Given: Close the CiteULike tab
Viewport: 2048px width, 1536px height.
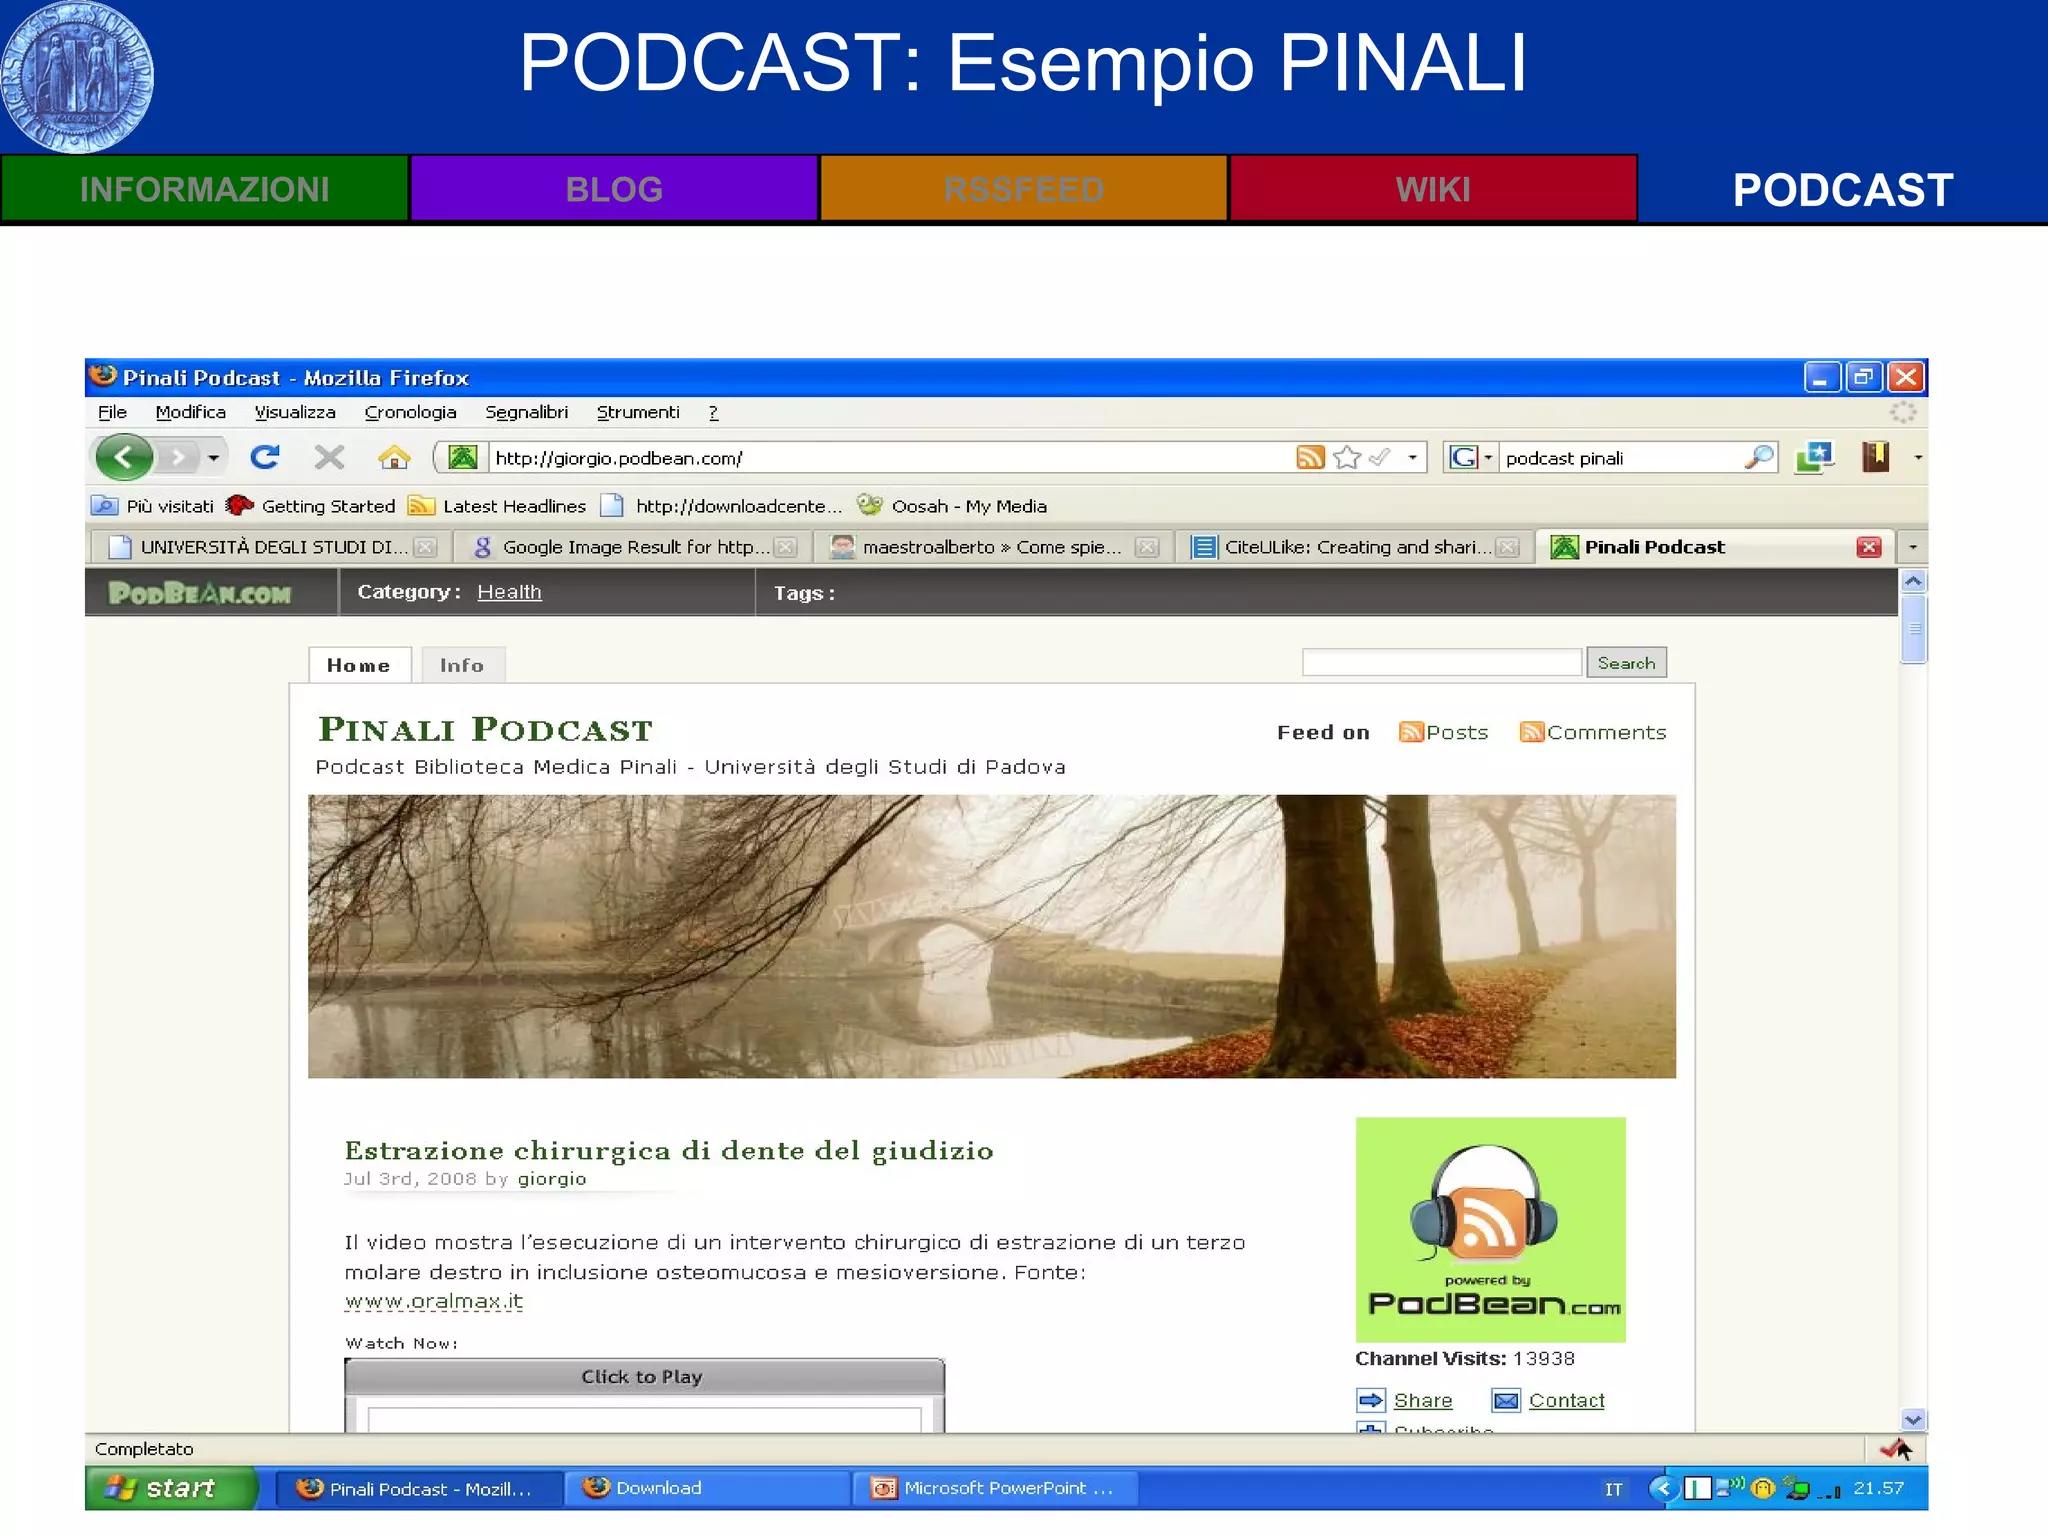Looking at the screenshot, I should point(1508,547).
